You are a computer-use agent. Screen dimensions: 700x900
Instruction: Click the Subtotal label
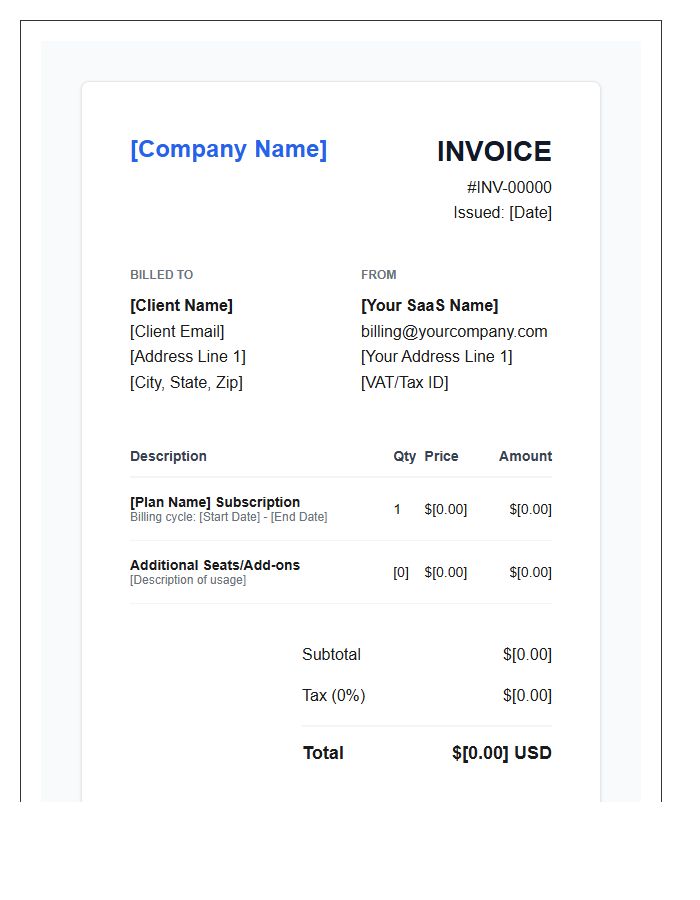click(x=332, y=654)
